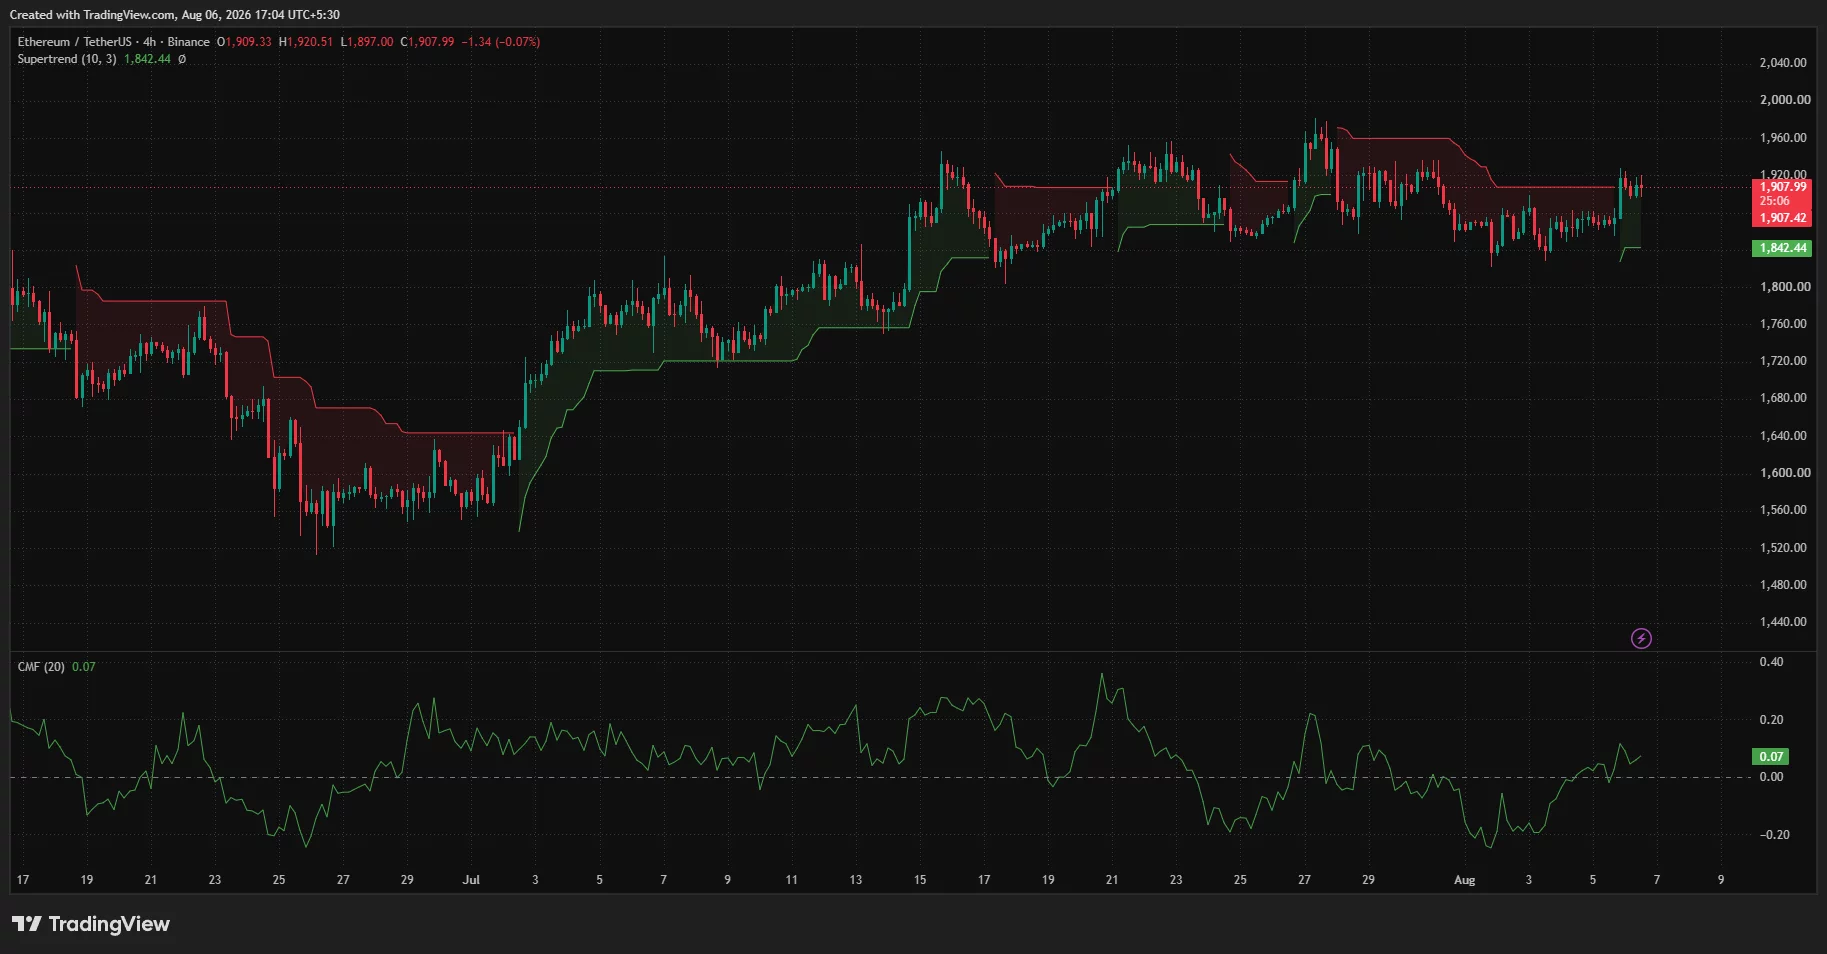The image size is (1827, 954).
Task: Click the TradingView logo
Action: (x=91, y=924)
